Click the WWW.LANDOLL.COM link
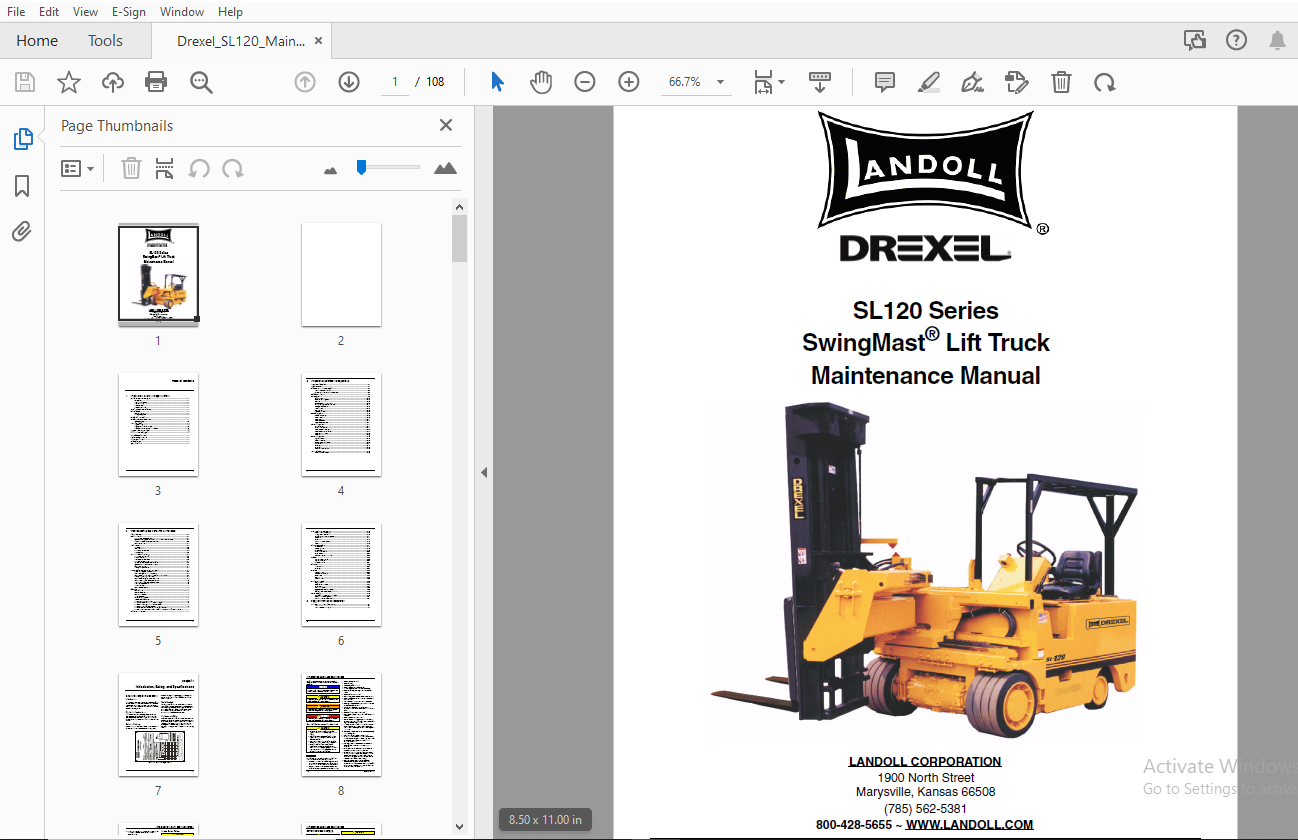 969,824
